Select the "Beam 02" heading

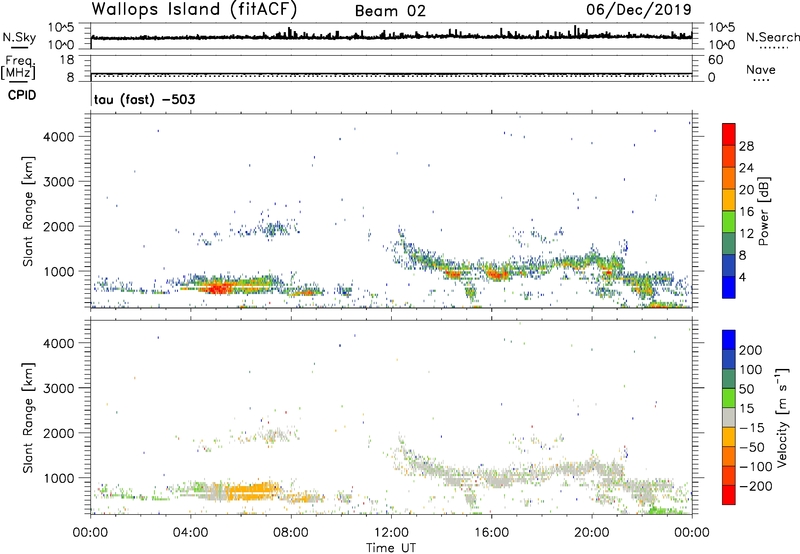click(390, 11)
